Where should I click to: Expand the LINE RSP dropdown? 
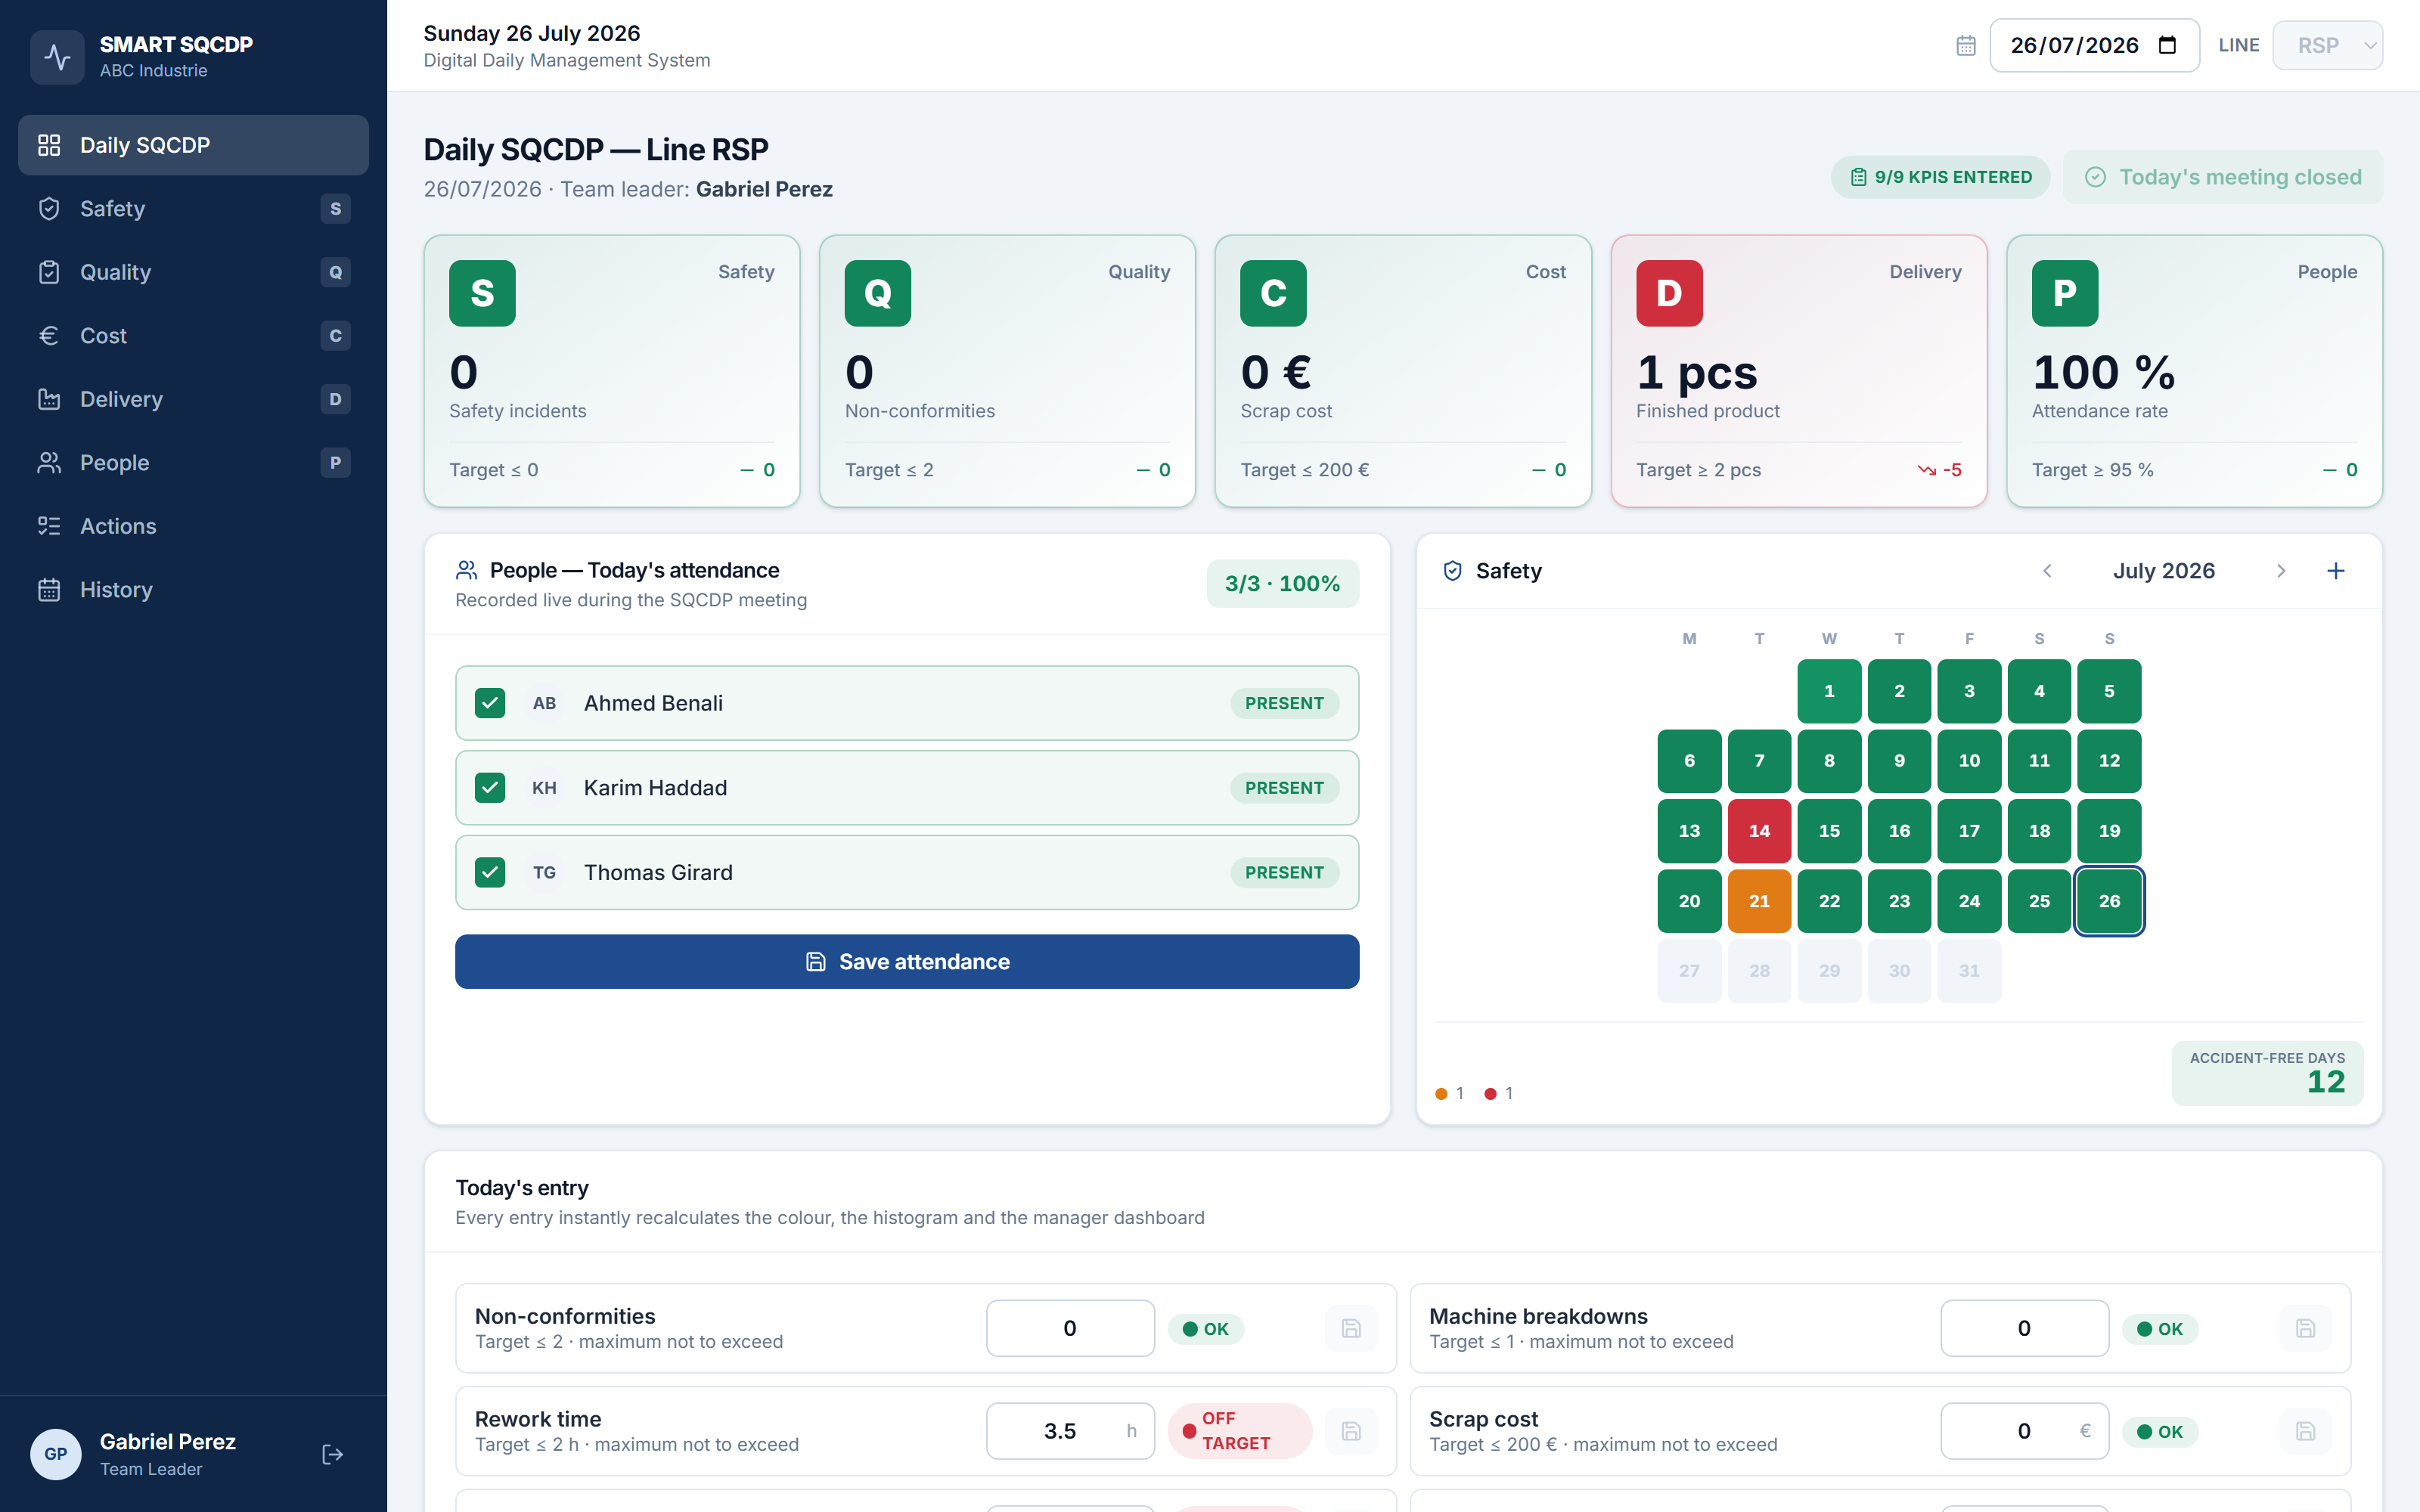click(2327, 45)
